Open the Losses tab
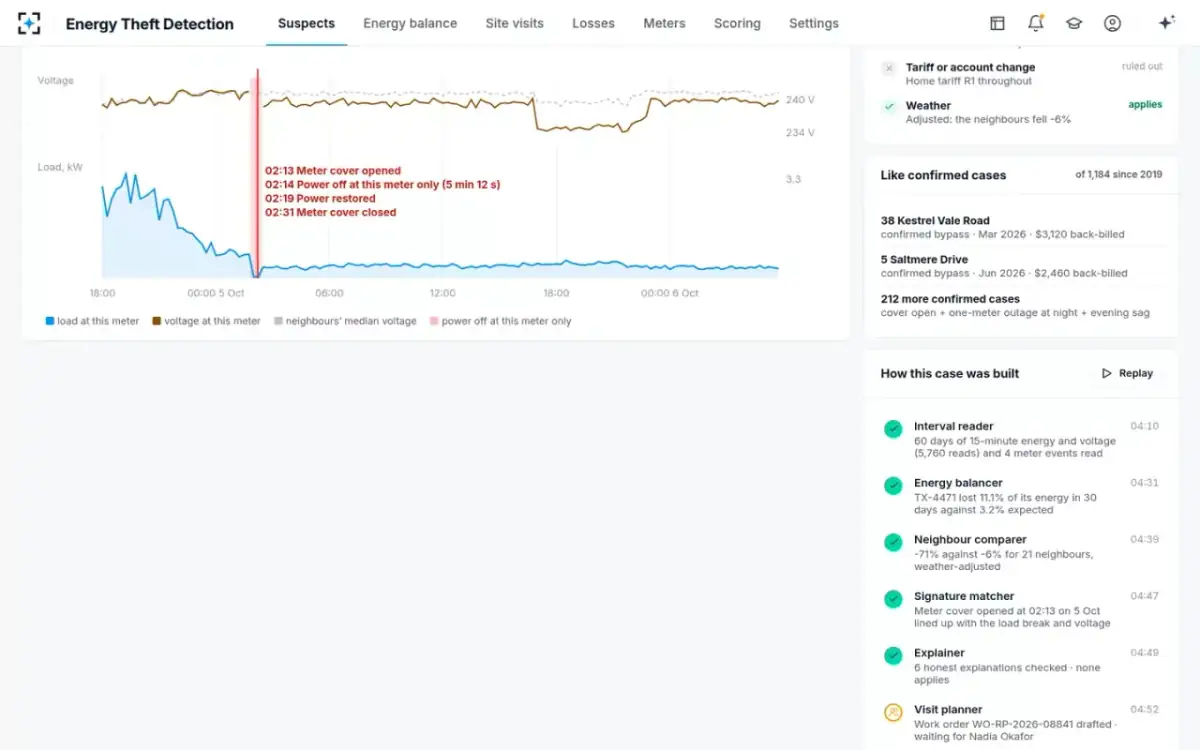 593,23
